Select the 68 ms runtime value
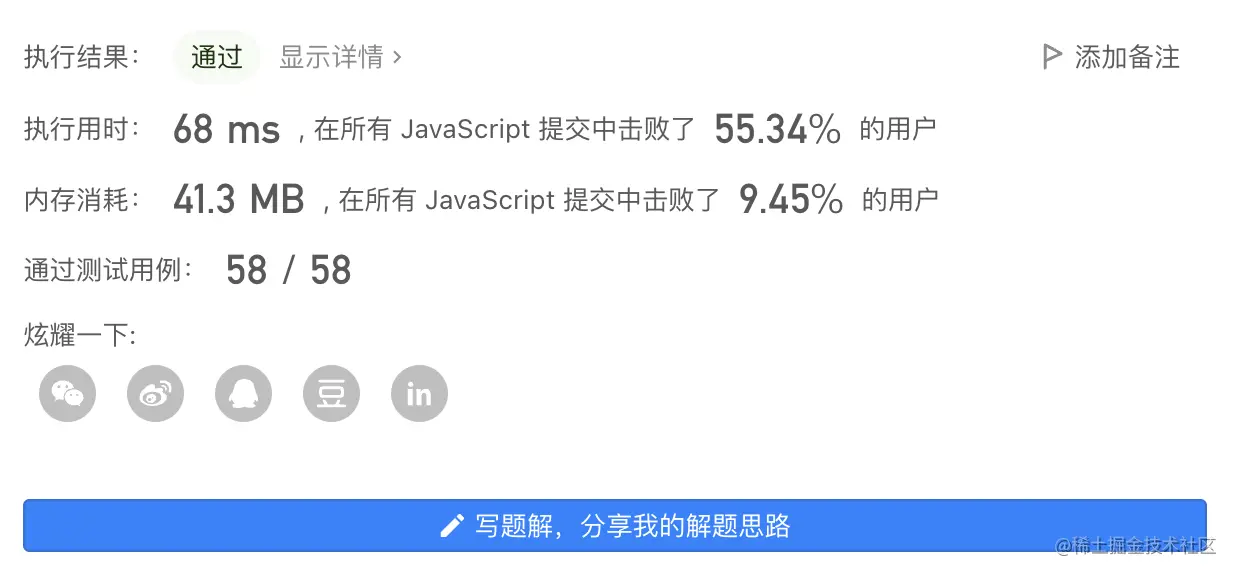The width and height of the screenshot is (1234, 574). (226, 130)
